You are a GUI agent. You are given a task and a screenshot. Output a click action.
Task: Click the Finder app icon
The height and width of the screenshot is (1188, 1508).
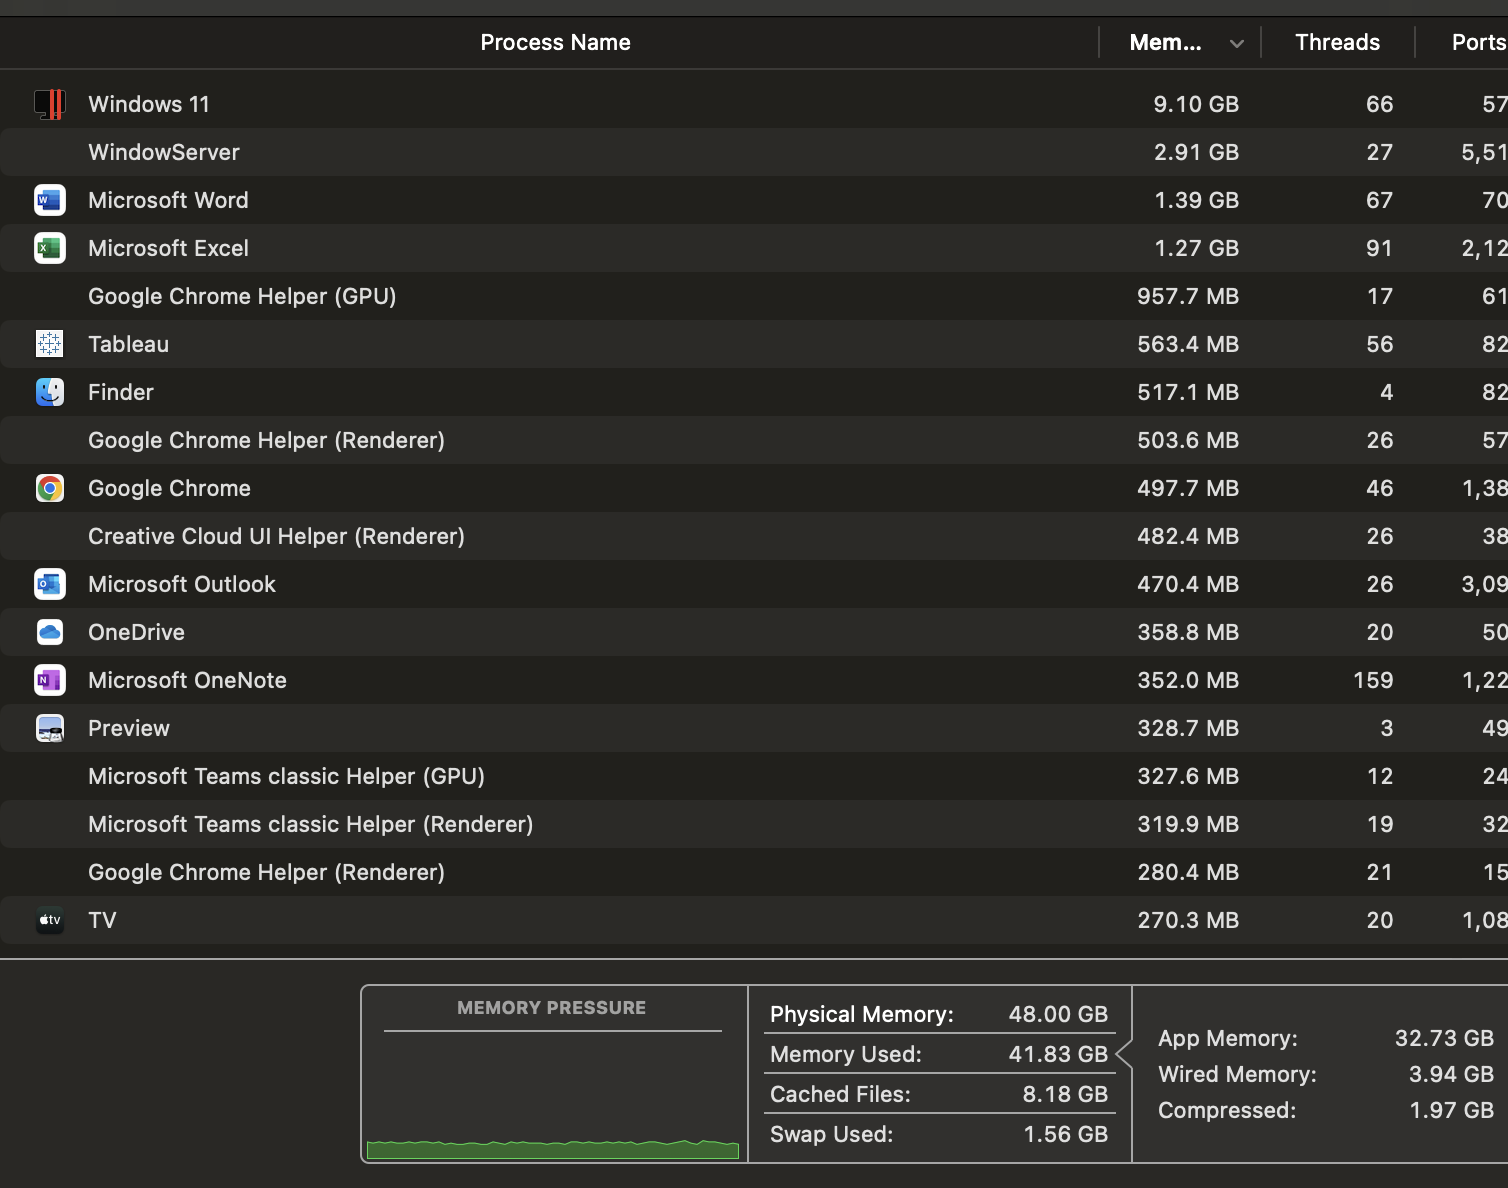pos(50,392)
